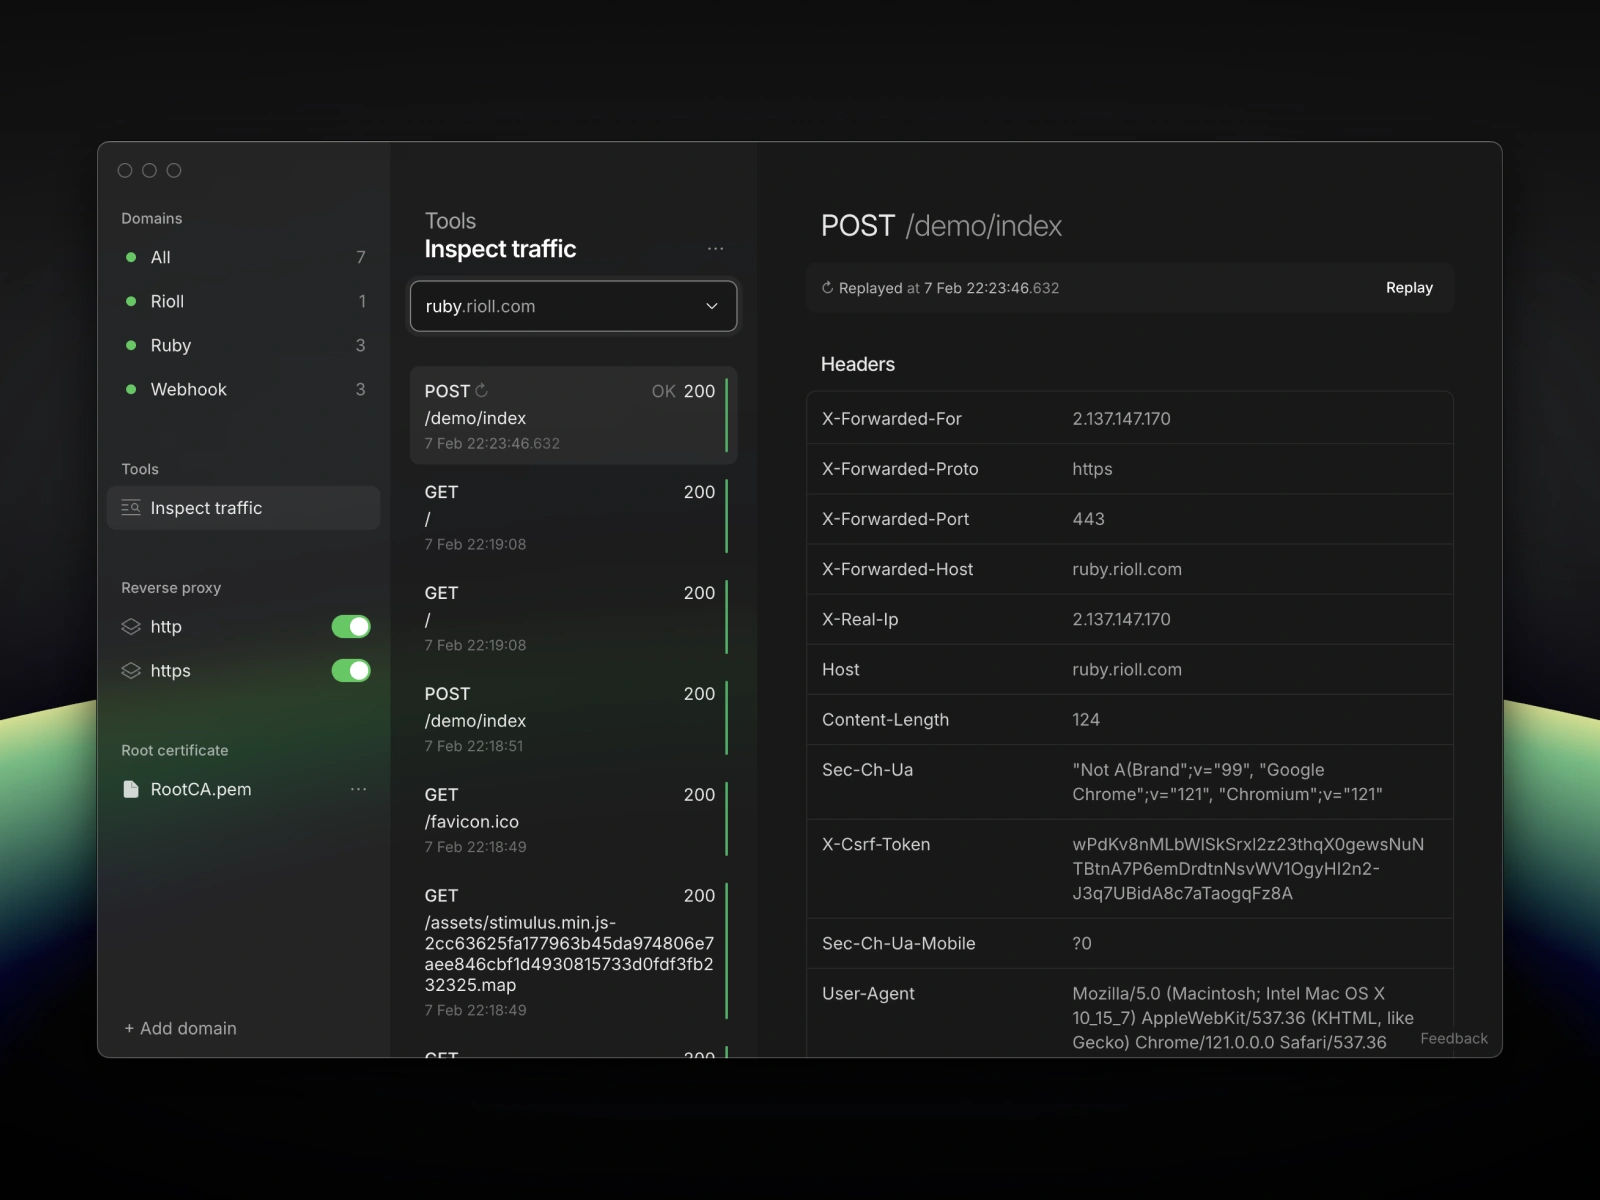
Task: Expand the domain dropdown chevron arrow
Action: (x=712, y=306)
